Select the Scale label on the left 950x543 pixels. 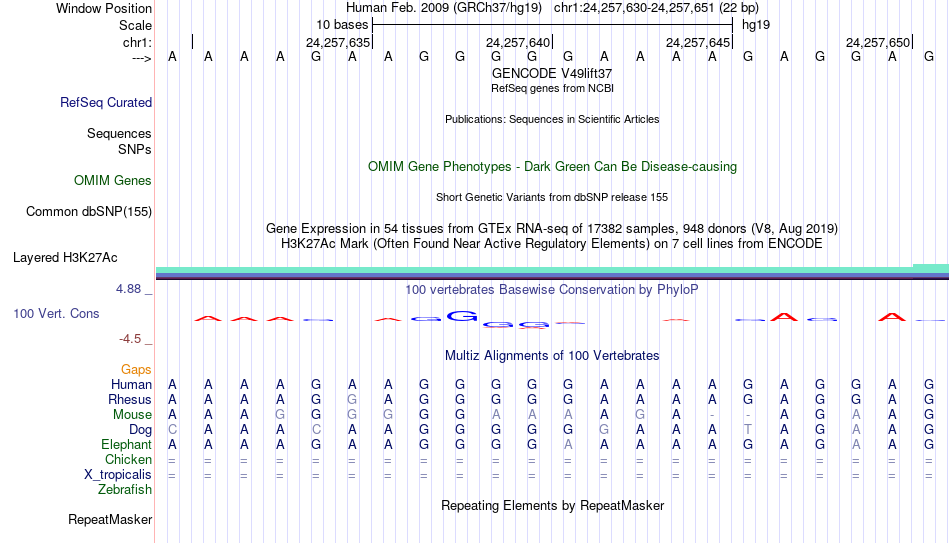[x=135, y=25]
